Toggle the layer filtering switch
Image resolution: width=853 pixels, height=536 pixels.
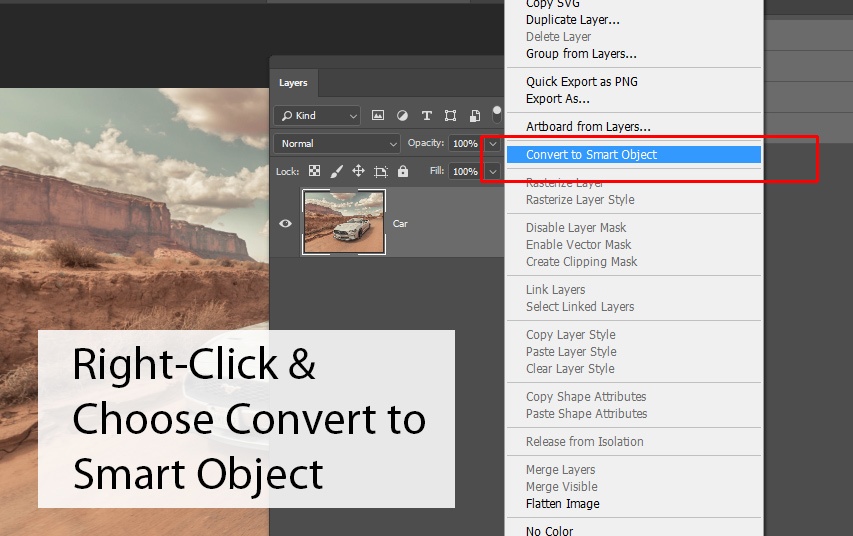(498, 116)
